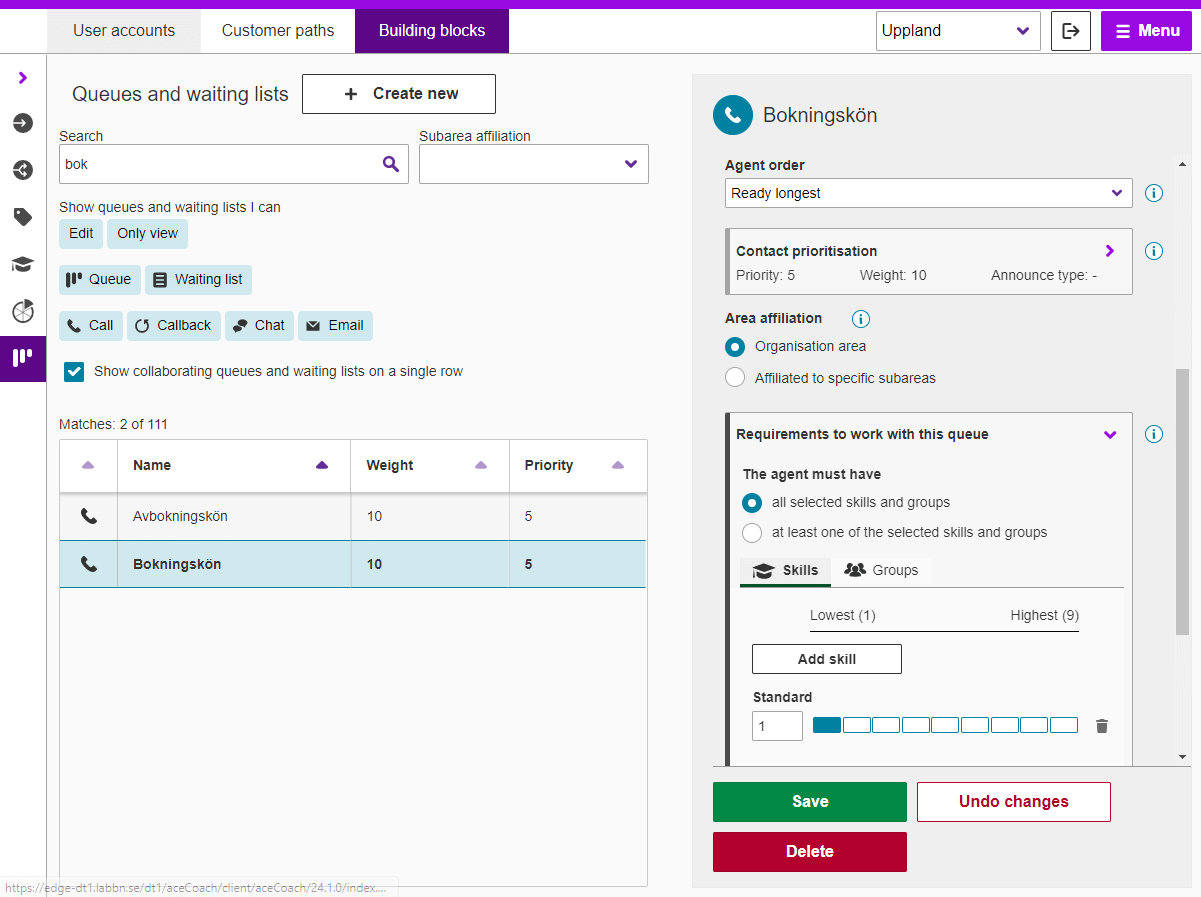The image size is (1201, 897).
Task: Open the graduation cap skills section in sidebar
Action: [22, 264]
